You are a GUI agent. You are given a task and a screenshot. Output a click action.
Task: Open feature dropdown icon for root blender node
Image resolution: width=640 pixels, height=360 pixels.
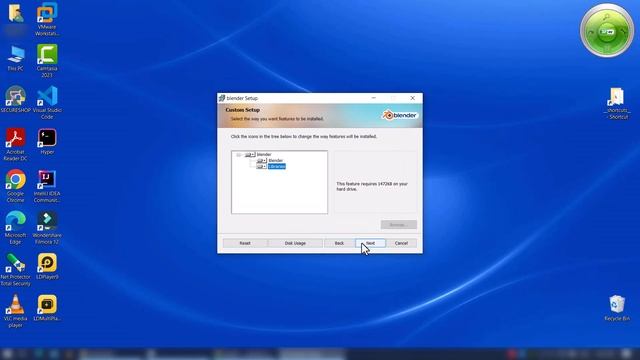point(249,155)
